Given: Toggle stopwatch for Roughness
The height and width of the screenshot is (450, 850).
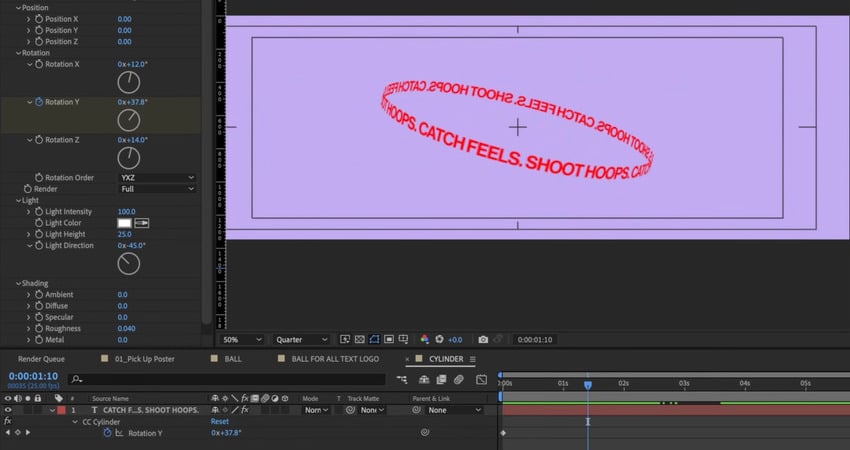Looking at the screenshot, I should 39,329.
